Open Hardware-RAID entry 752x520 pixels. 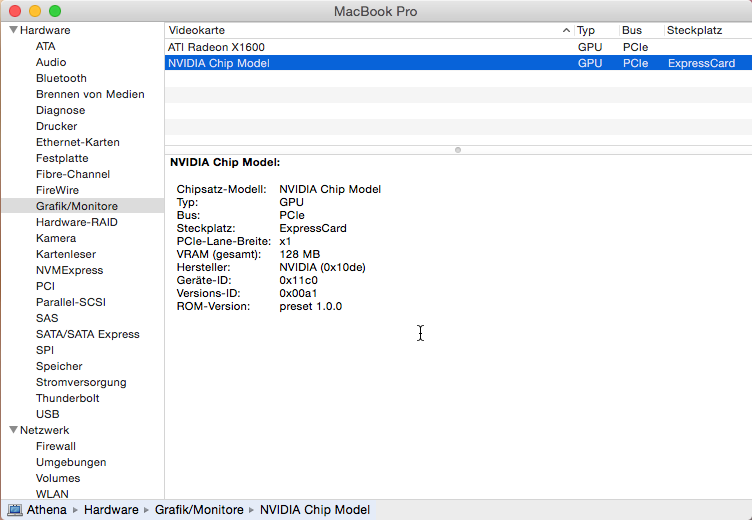tap(77, 222)
